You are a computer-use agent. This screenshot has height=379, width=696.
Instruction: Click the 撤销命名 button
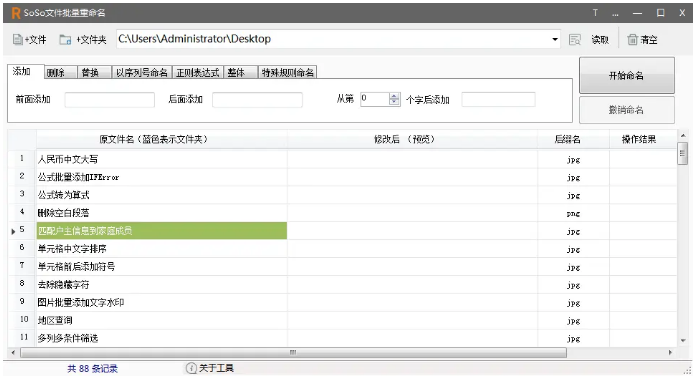coord(626,110)
